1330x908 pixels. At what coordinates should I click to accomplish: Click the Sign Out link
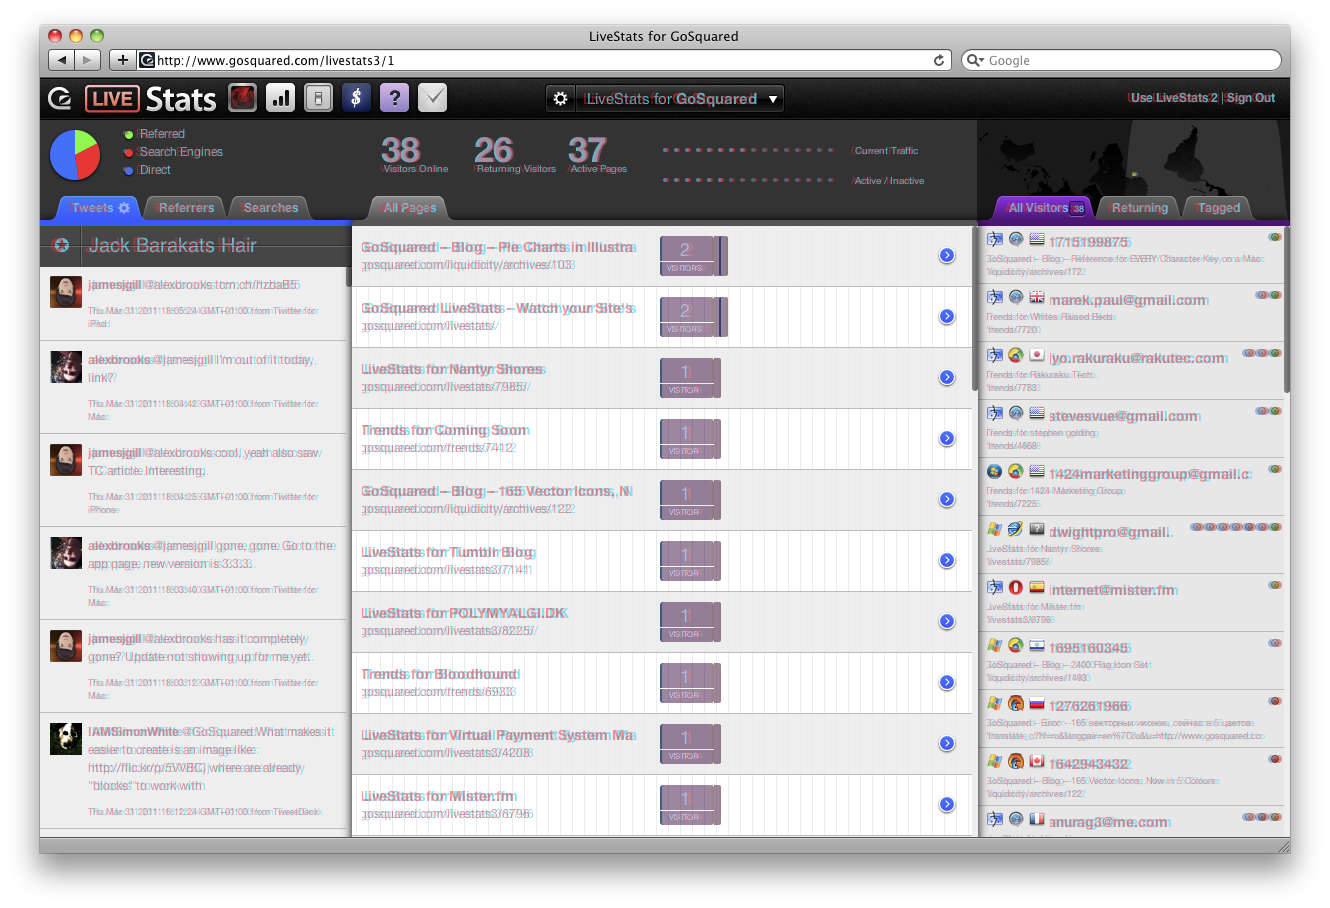(1251, 98)
